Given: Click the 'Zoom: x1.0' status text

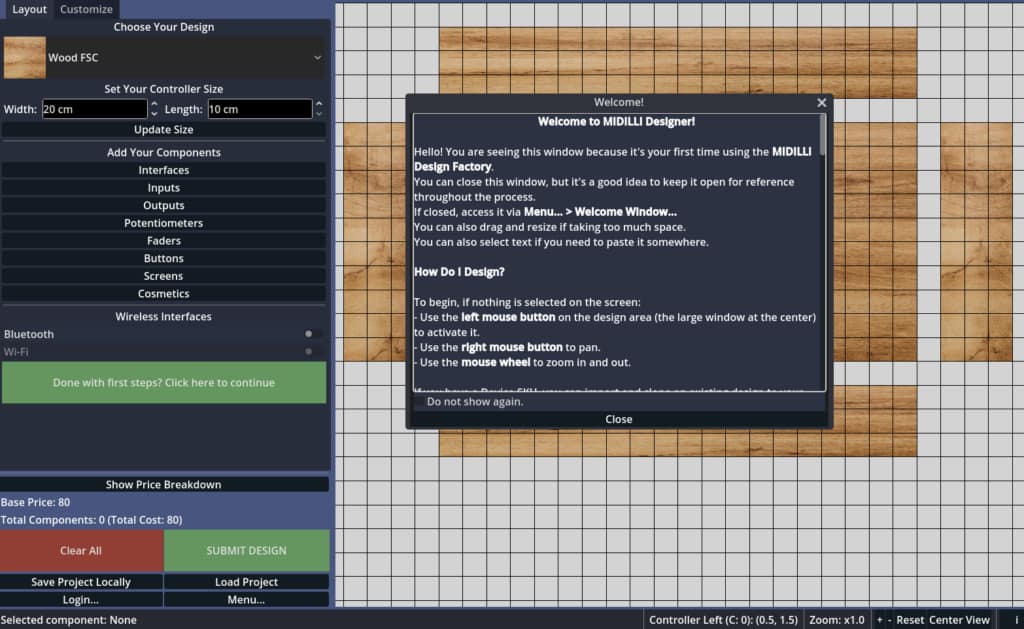Looking at the screenshot, I should [x=837, y=620].
